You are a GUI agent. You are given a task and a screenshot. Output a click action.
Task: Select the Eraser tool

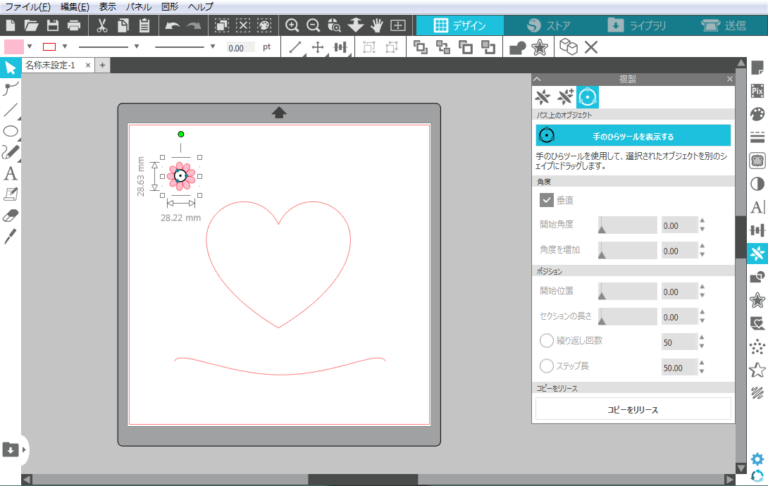[x=10, y=216]
